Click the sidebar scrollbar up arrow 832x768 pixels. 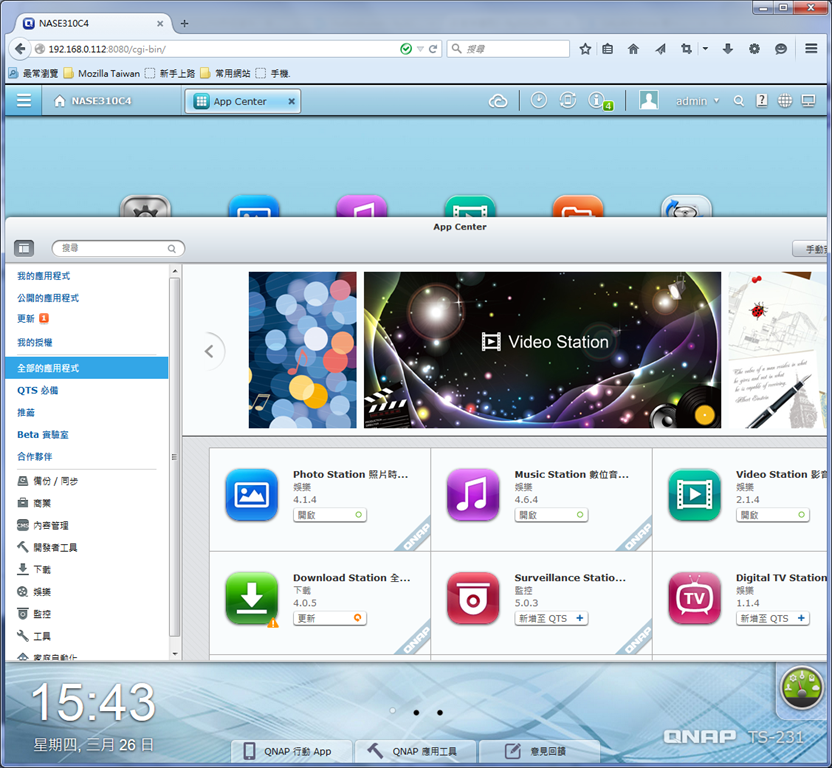175,271
